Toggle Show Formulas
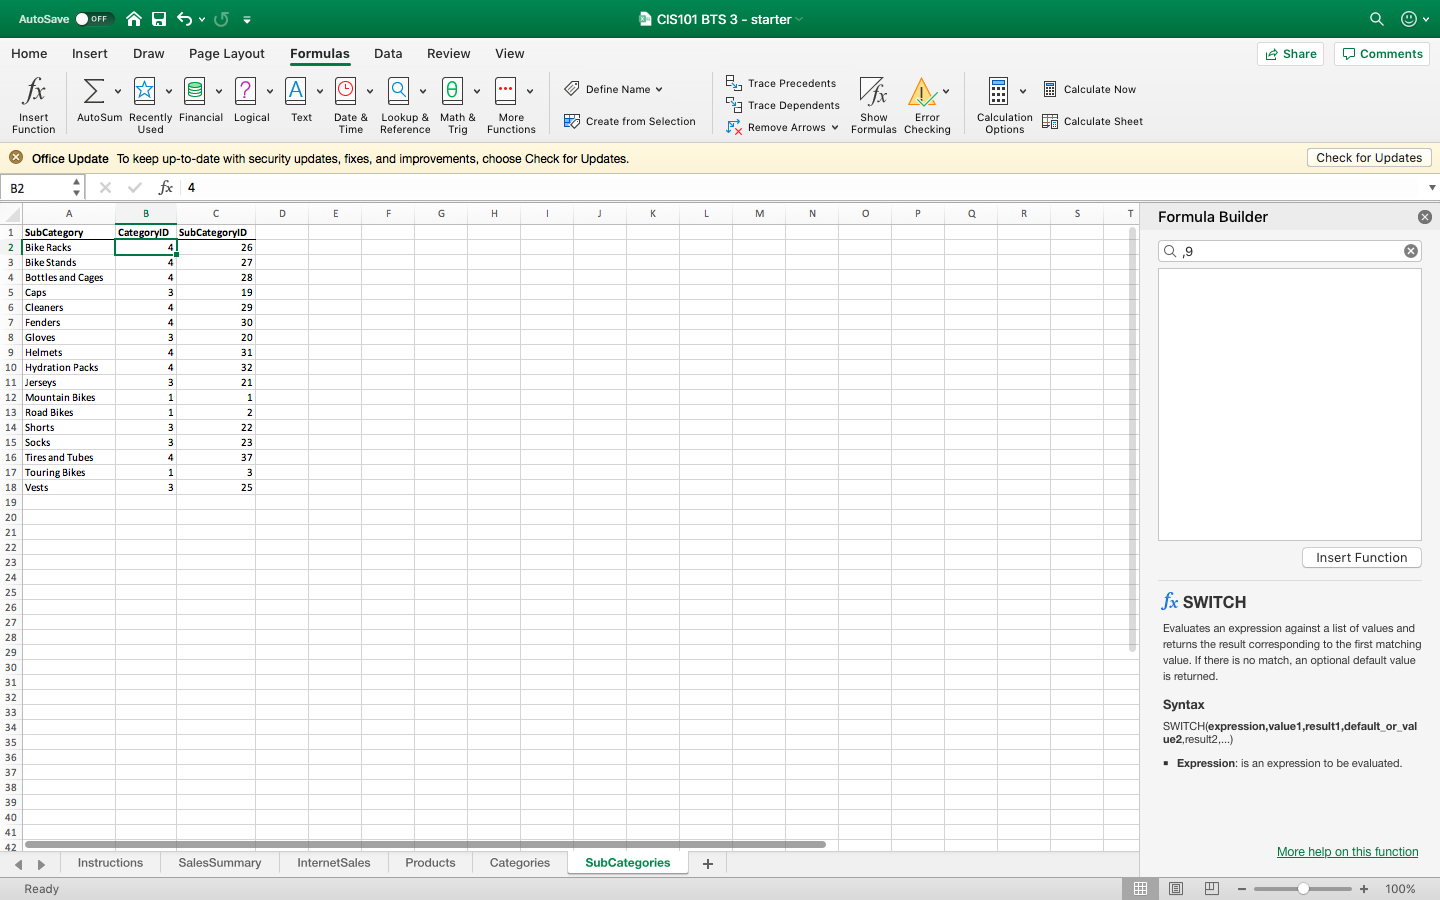1440x900 pixels. (874, 105)
